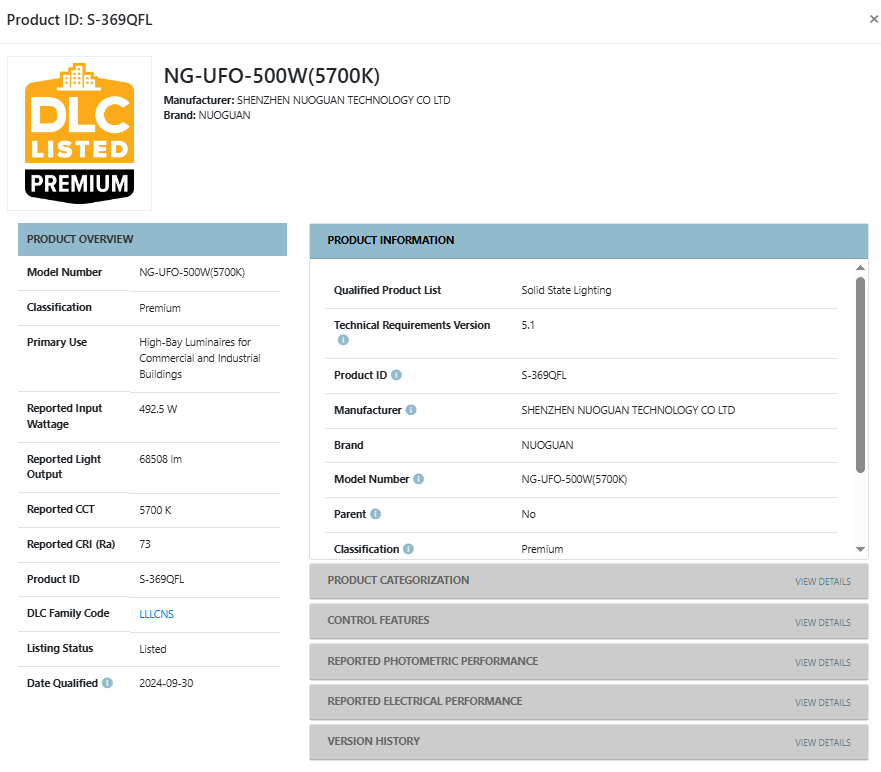
Task: Click the scrollbar down arrow in Product Information
Action: tap(860, 549)
